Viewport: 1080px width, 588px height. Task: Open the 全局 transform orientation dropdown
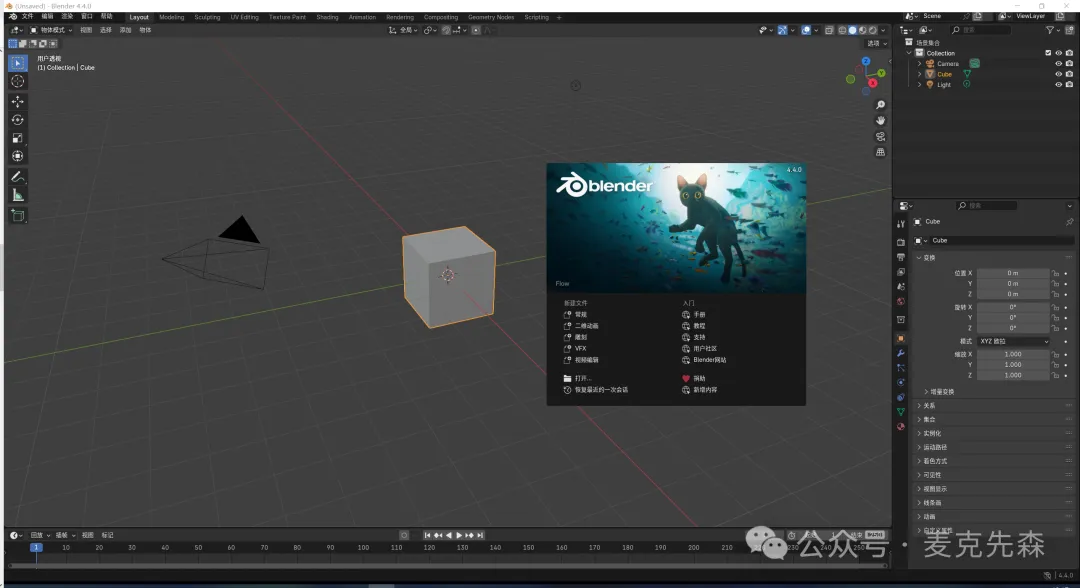(x=403, y=30)
